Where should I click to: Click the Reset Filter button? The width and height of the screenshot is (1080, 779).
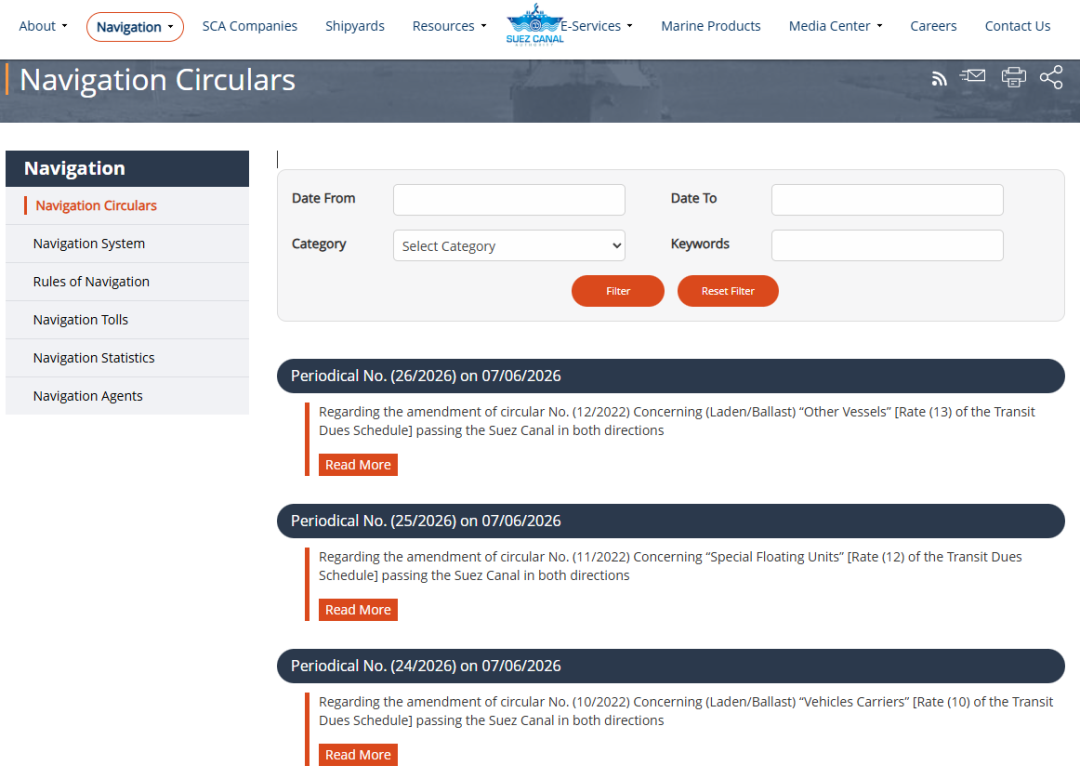point(728,291)
